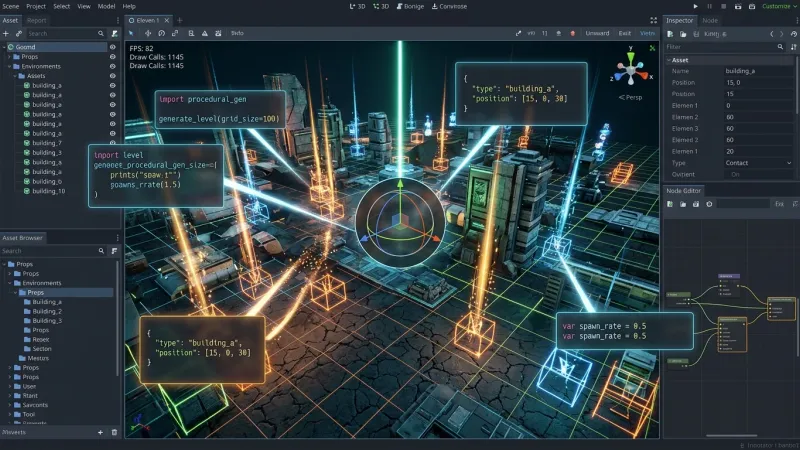The height and width of the screenshot is (450, 800).
Task: Add a new node with plus icon
Action: tap(6, 34)
